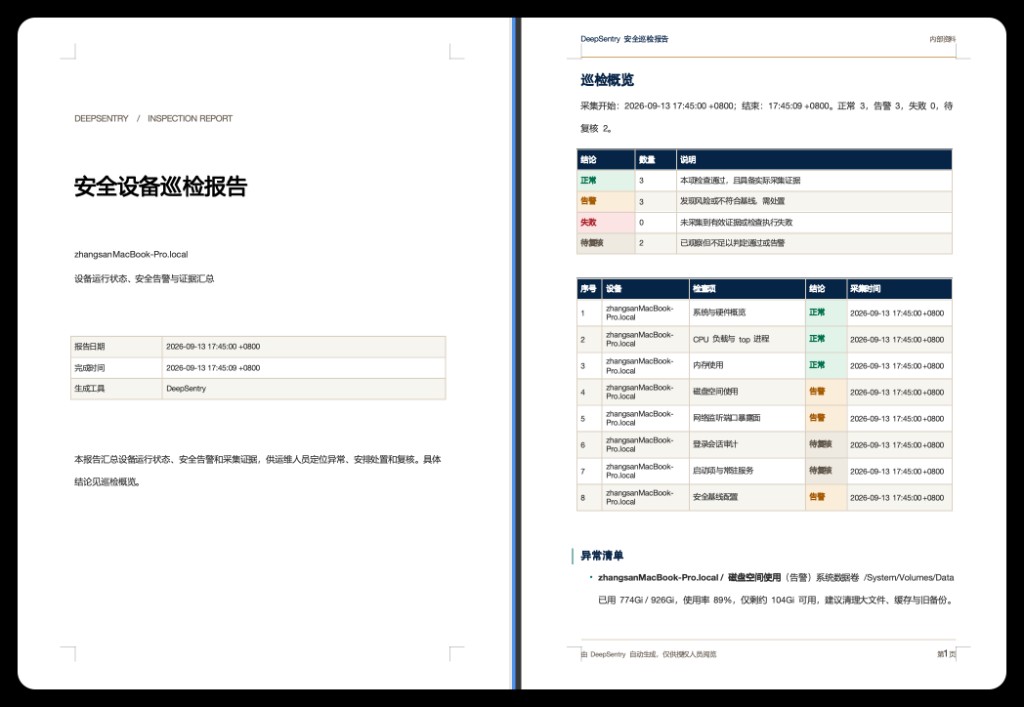
Task: Click the "DeepSentry" value in cover table
Action: (x=186, y=388)
